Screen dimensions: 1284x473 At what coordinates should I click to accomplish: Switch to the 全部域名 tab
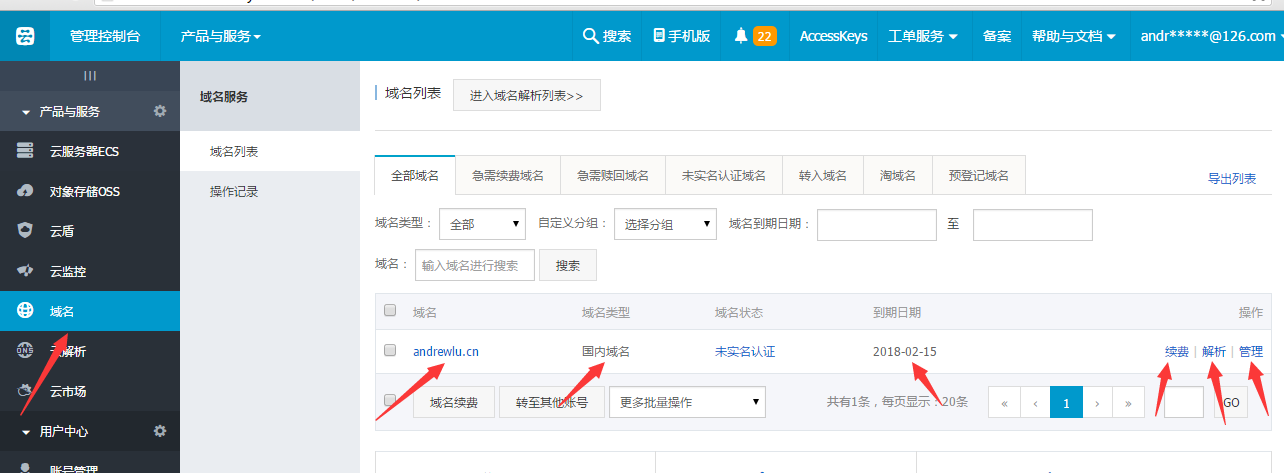pyautogui.click(x=415, y=175)
